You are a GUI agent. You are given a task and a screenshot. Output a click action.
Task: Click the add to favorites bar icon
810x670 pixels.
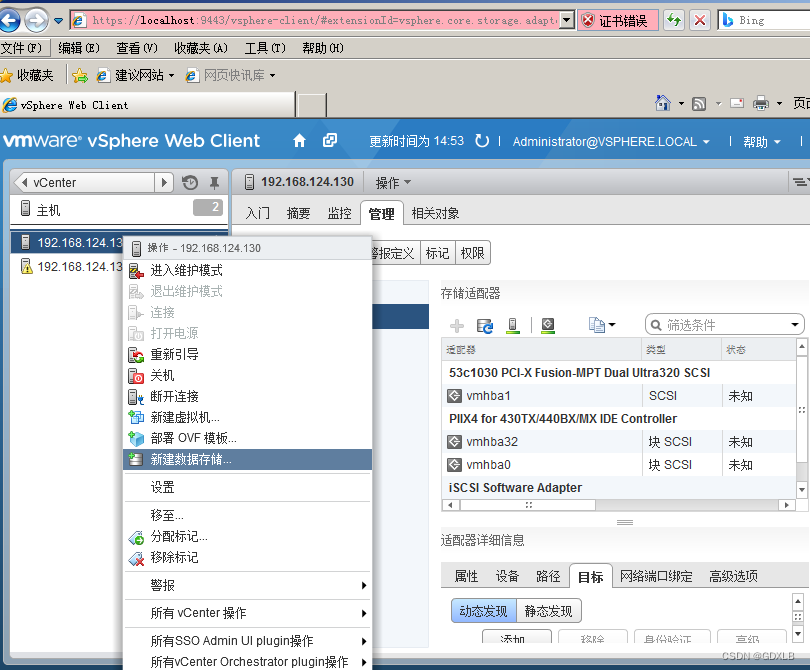(x=80, y=75)
